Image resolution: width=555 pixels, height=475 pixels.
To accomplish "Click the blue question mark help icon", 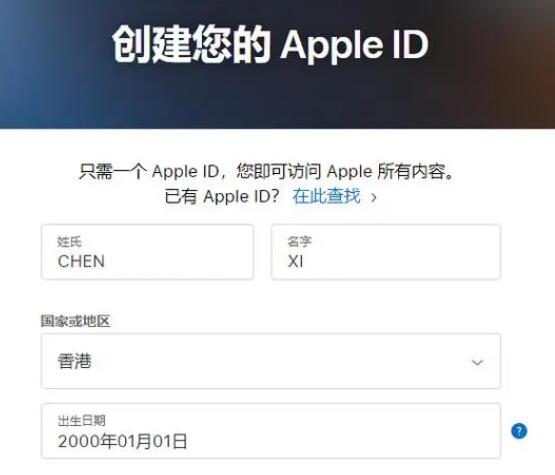I will (519, 431).
